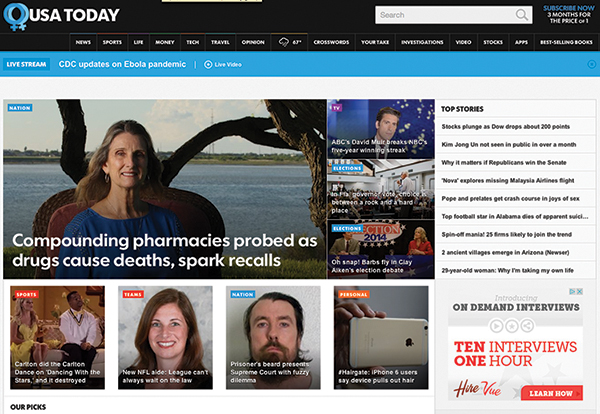
Task: Go to the Sports section
Action: coord(112,42)
